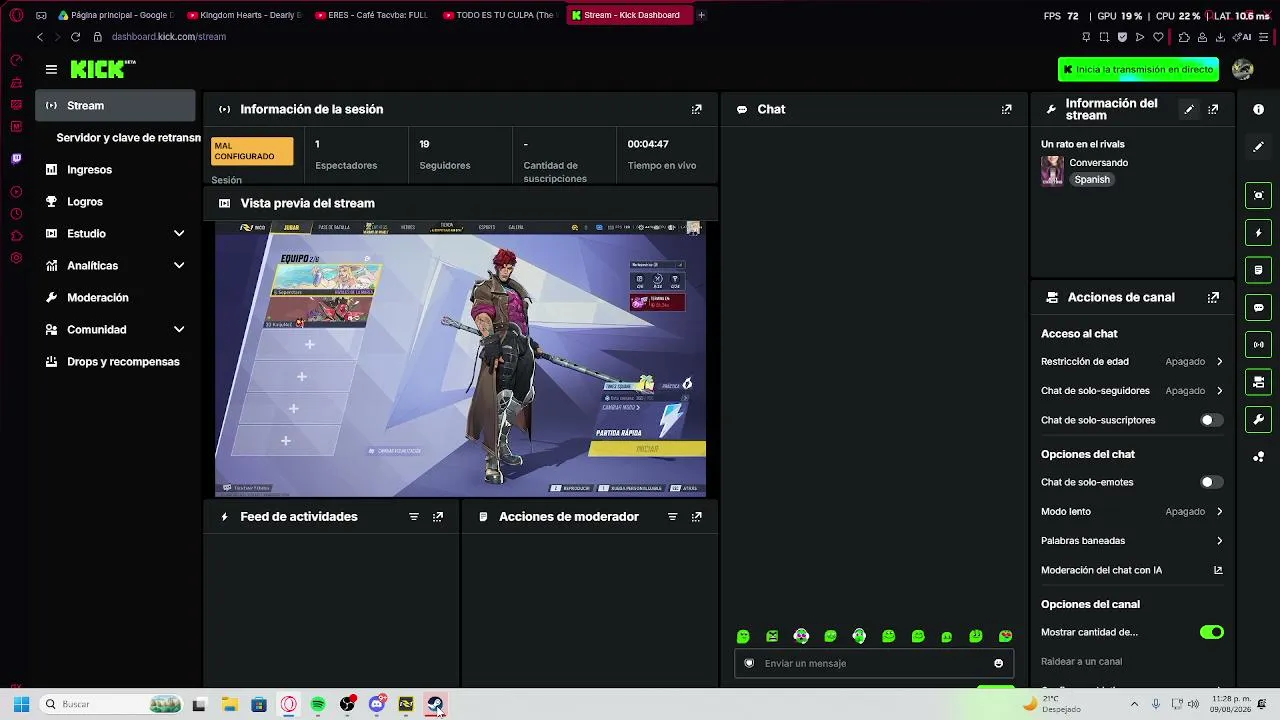Open the Twitch icon in the Opera sidebar
The width and height of the screenshot is (1280, 720).
point(16,159)
